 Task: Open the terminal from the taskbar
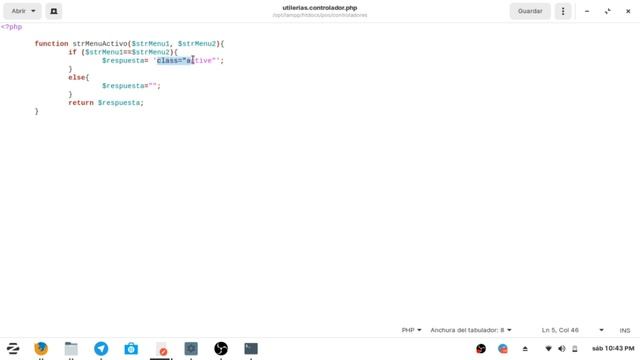coord(251,349)
